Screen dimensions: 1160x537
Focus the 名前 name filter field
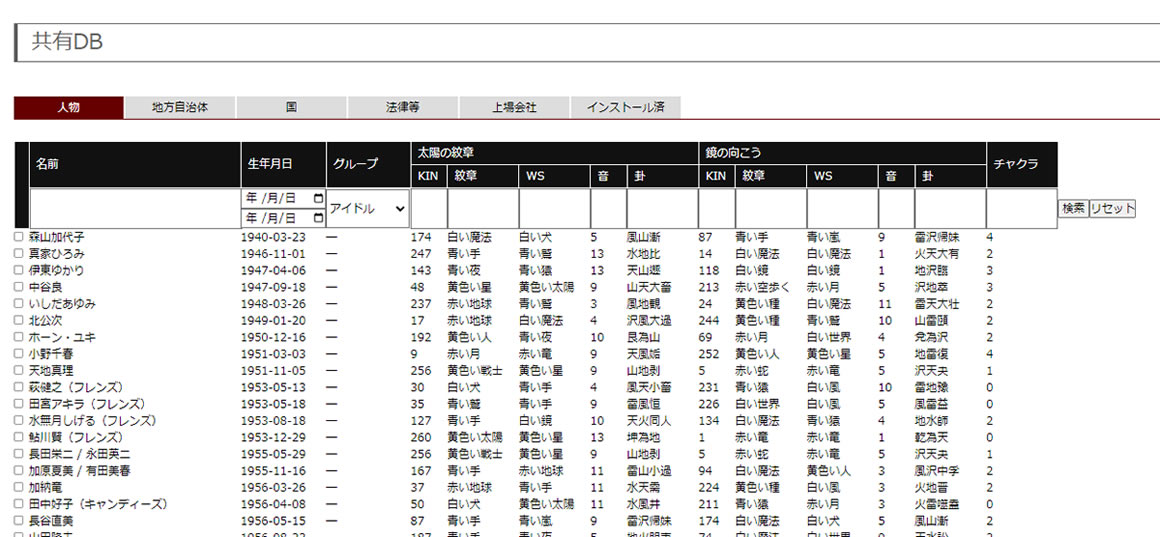tap(134, 208)
